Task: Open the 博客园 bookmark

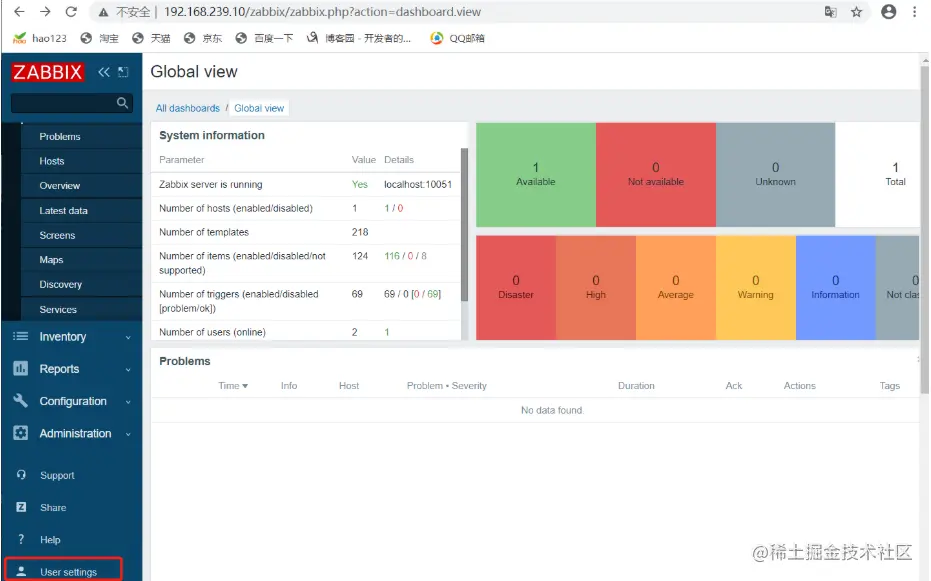Action: tap(359, 39)
